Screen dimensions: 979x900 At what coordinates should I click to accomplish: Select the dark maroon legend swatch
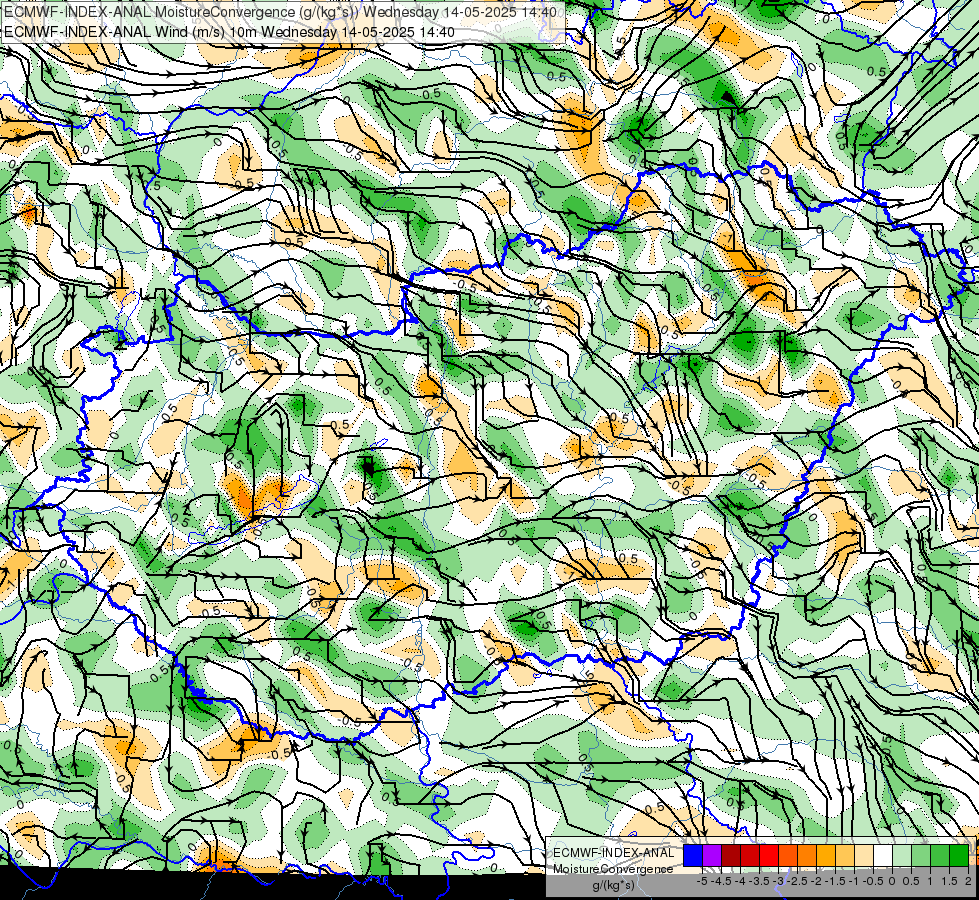pos(731,855)
